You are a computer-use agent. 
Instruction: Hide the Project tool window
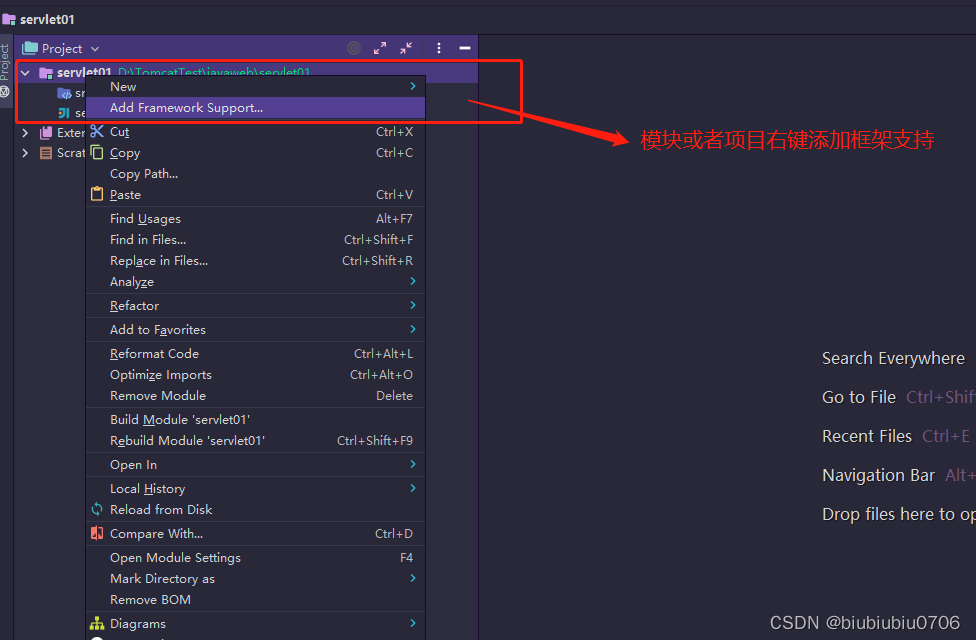(464, 48)
